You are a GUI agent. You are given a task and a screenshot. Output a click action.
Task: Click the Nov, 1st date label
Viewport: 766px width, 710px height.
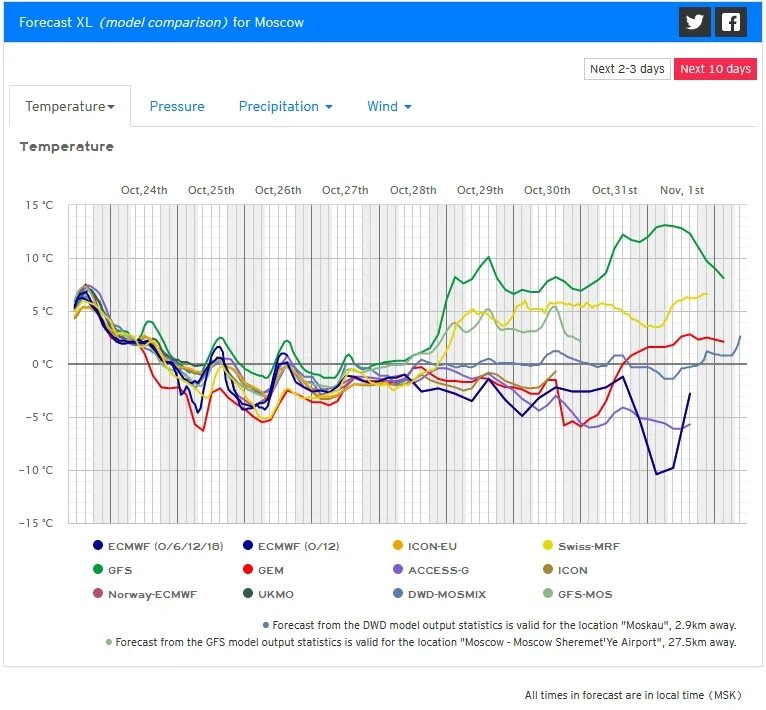[682, 190]
